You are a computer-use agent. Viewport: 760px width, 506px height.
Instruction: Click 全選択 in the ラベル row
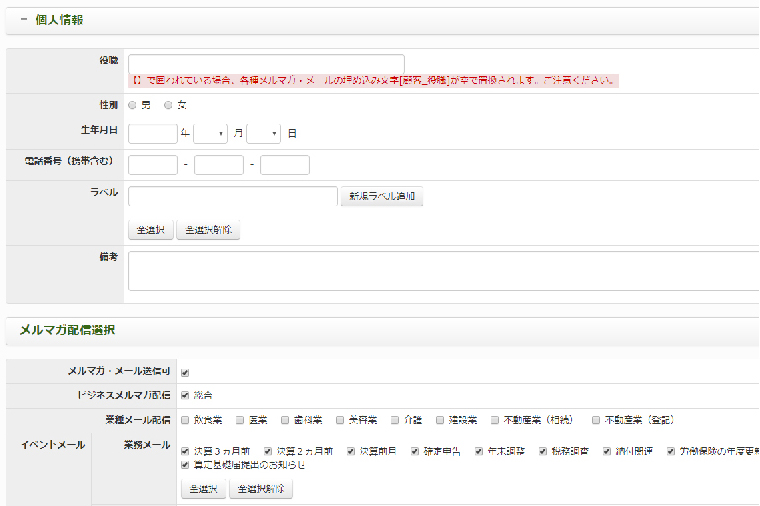click(151, 230)
